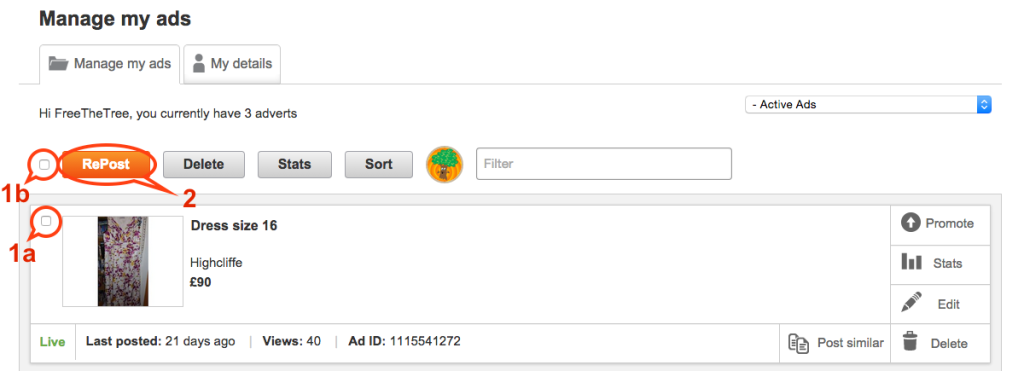Click the orange RePost button
1024x371 pixels.
(106, 165)
